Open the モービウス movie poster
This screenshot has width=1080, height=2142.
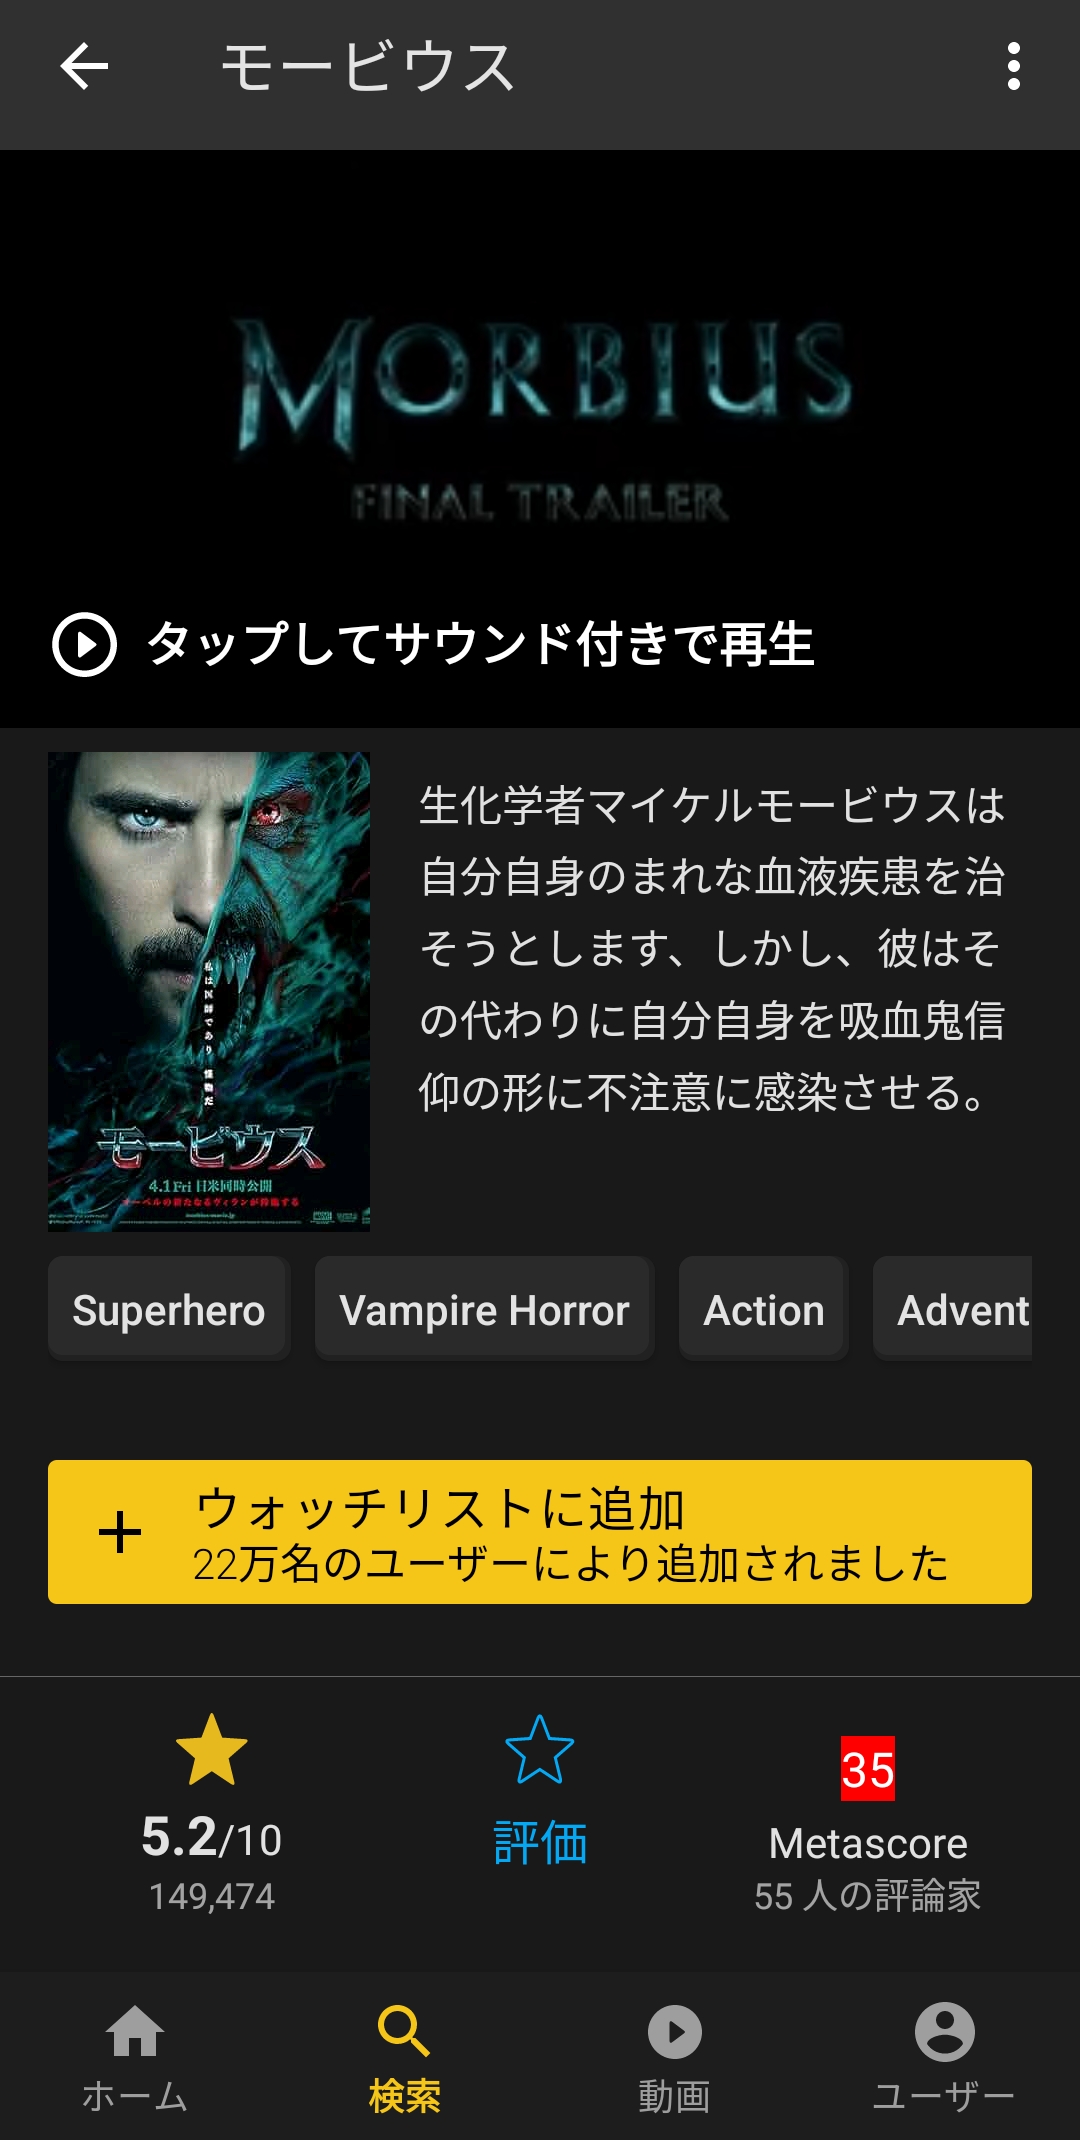pos(209,991)
